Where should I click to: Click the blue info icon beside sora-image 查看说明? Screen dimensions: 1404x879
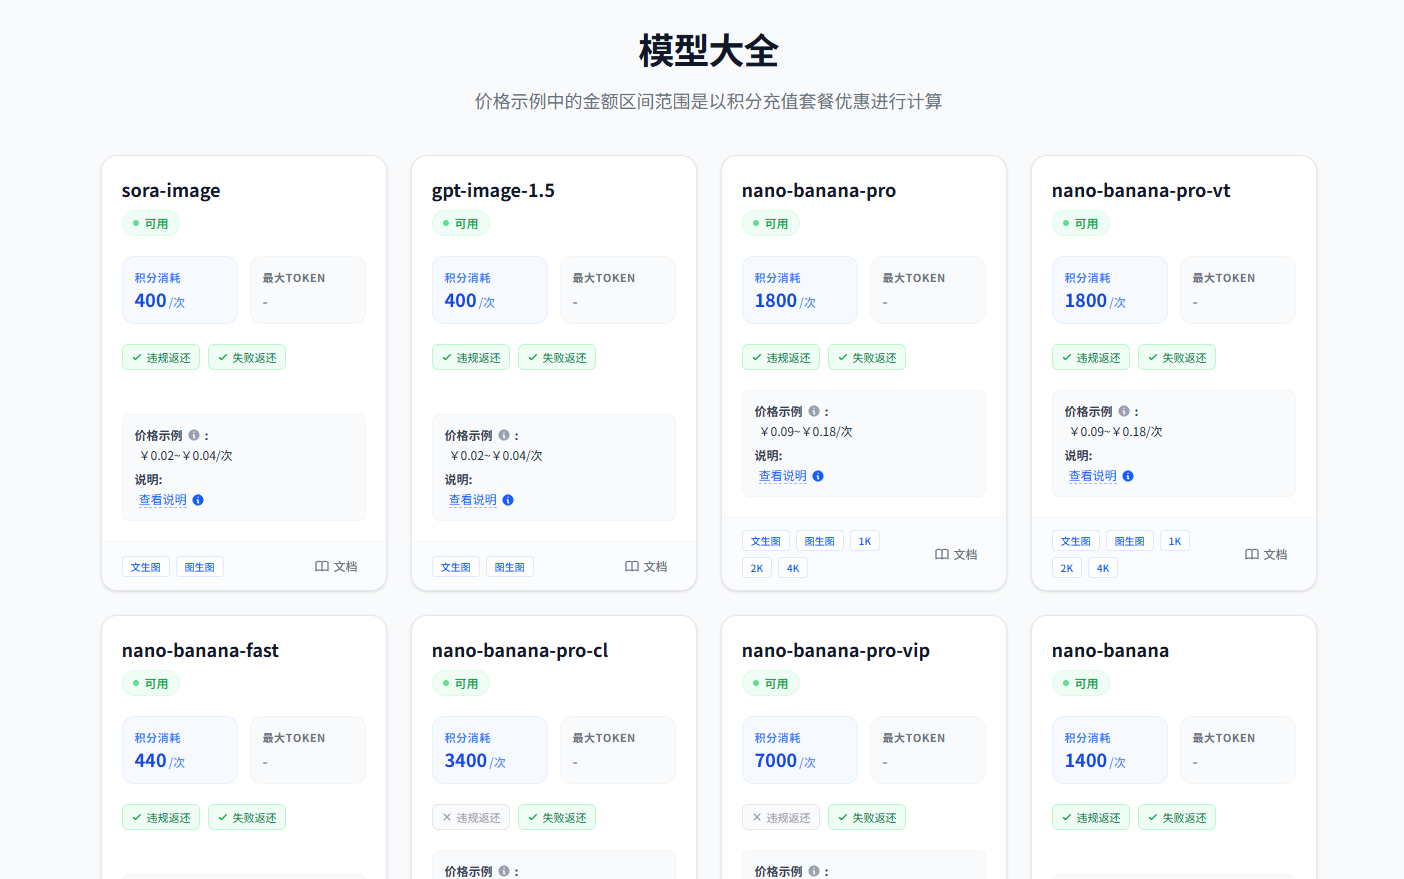click(198, 500)
